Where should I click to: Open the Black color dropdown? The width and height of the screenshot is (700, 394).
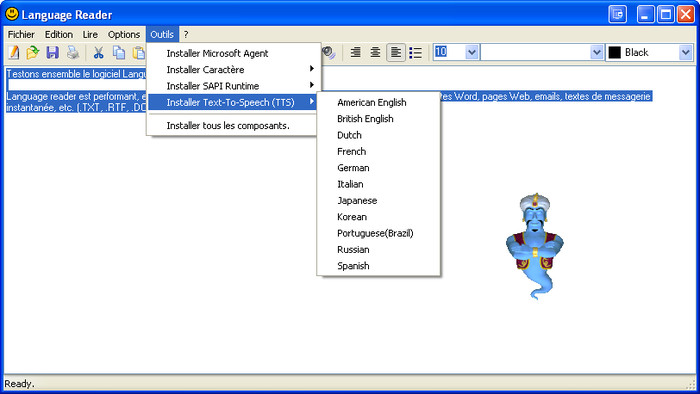coord(686,52)
